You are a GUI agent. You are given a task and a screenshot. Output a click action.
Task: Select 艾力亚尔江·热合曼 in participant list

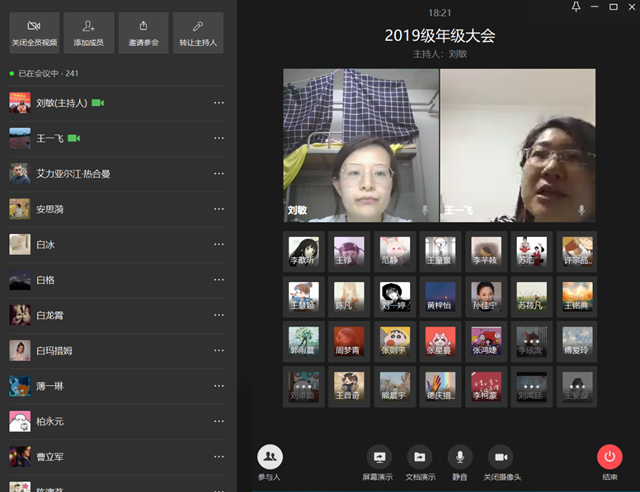coord(73,174)
